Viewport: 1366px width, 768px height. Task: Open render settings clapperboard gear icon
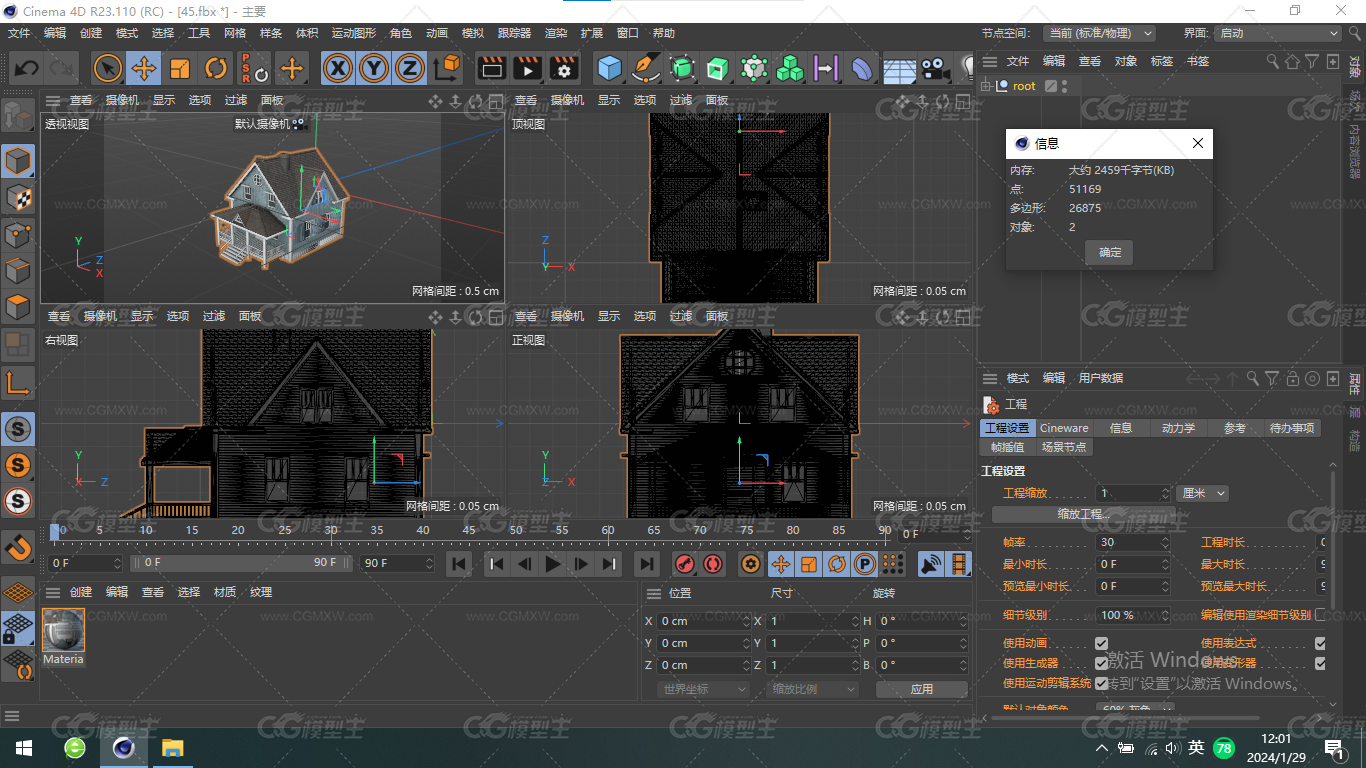point(564,68)
